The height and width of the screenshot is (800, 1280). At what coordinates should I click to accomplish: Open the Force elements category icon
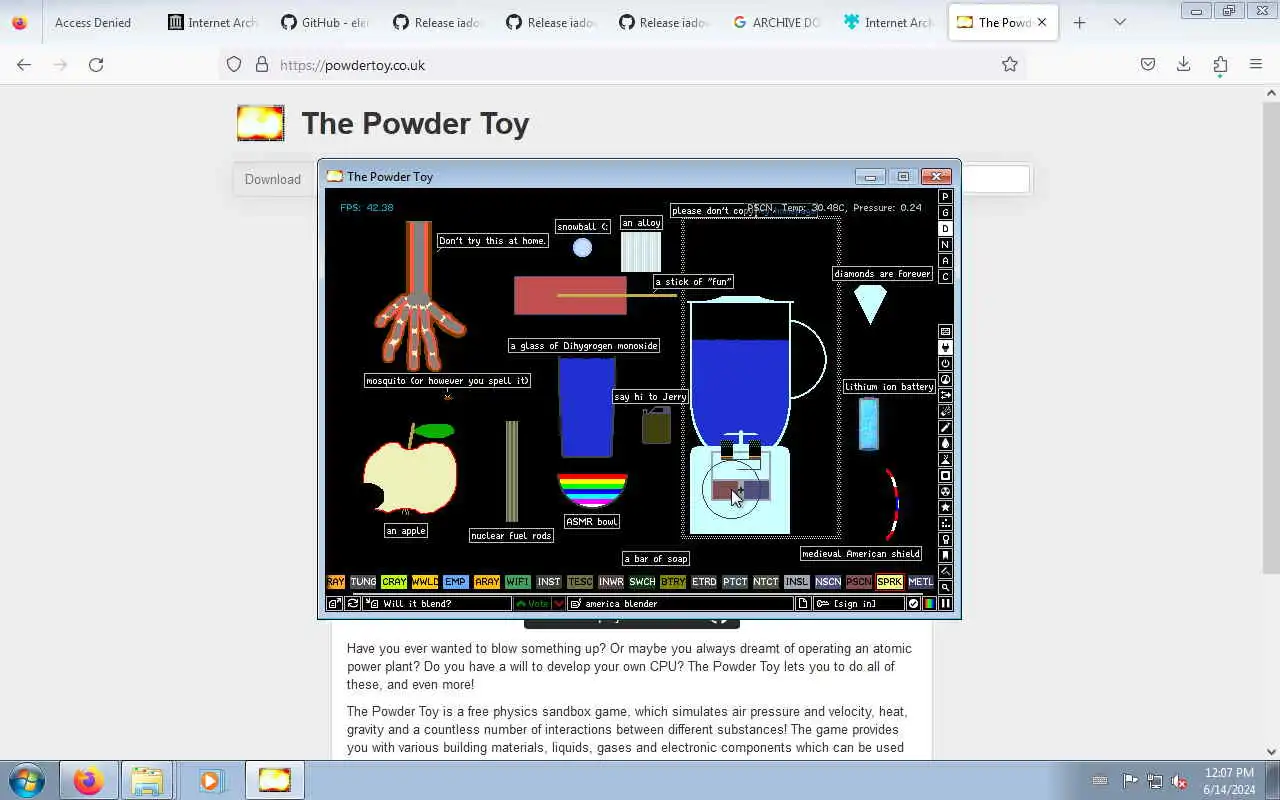point(945,395)
